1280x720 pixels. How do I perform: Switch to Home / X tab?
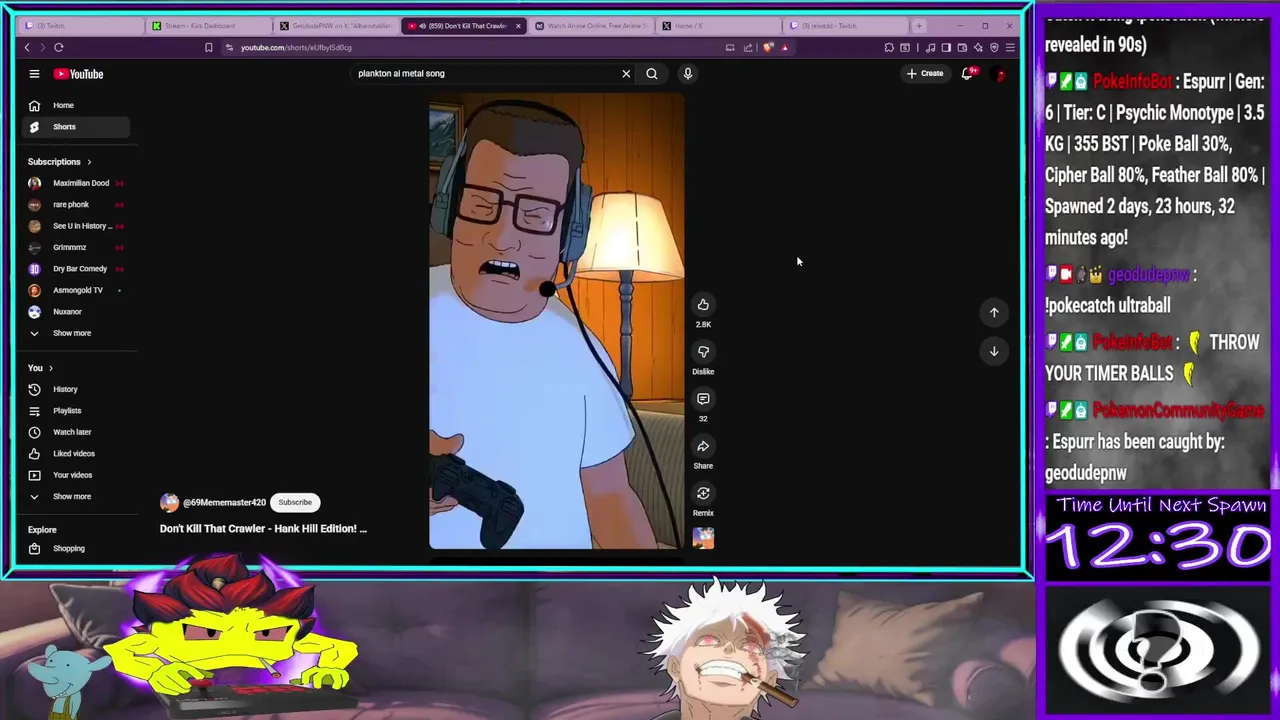719,25
